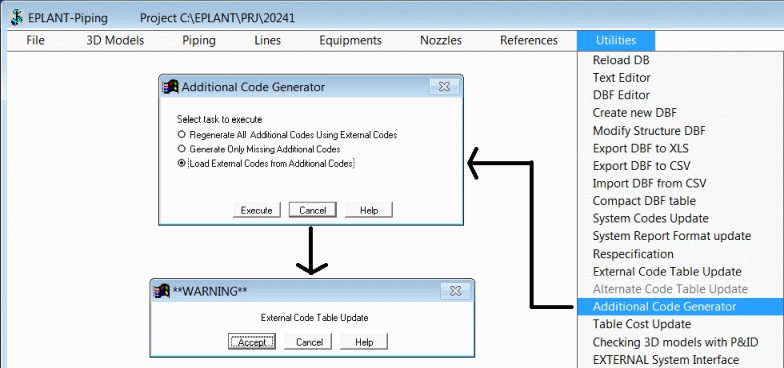784x368 pixels.
Task: Select Compact DBF table
Action: pos(644,201)
